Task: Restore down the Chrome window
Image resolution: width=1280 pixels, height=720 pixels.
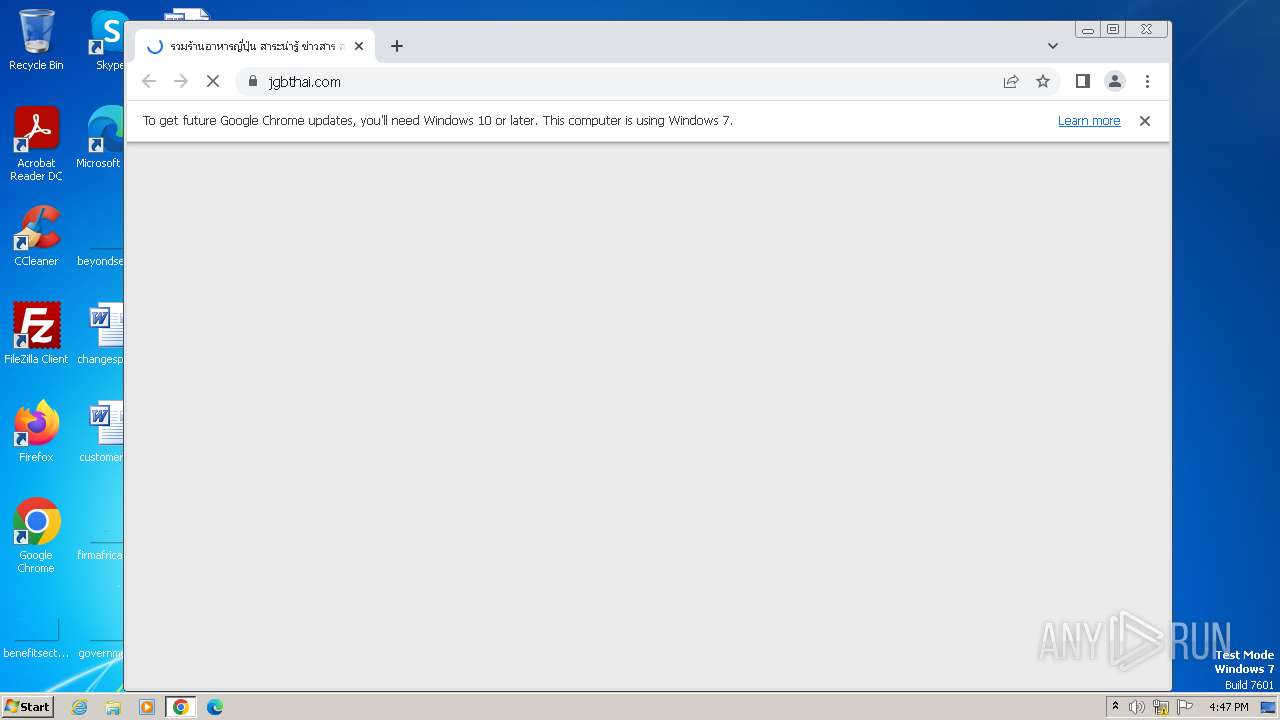Action: (1112, 30)
